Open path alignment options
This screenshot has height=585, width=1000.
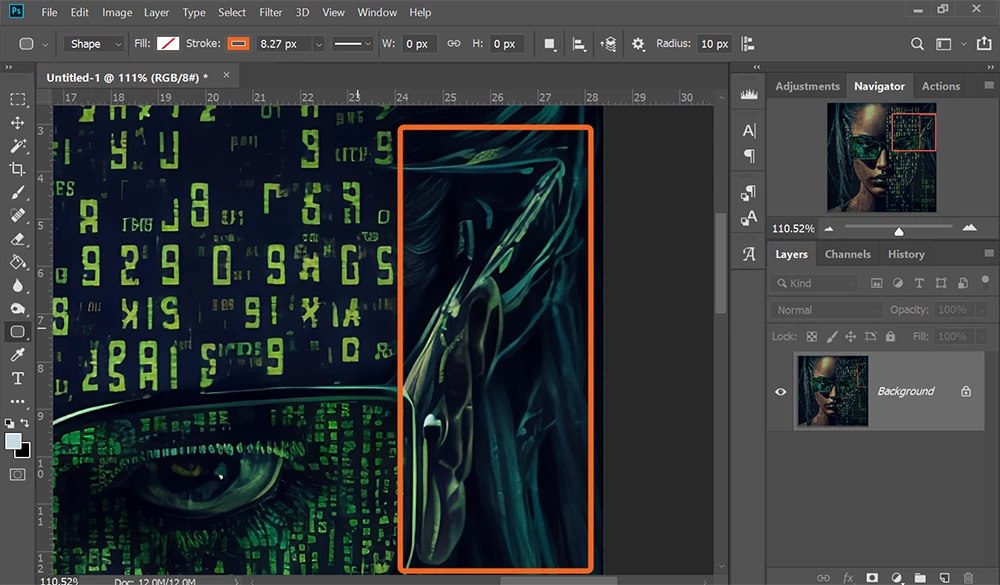[578, 44]
